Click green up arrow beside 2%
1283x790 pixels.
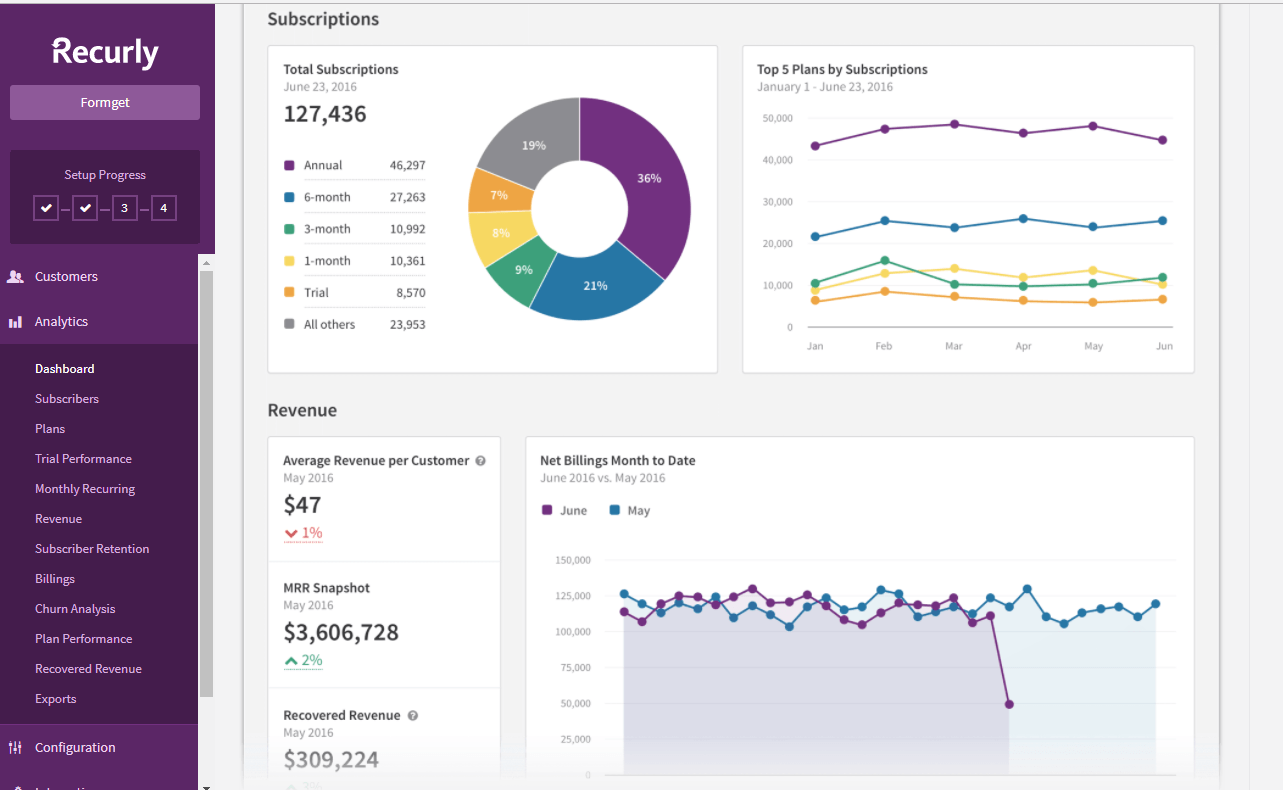(x=291, y=661)
